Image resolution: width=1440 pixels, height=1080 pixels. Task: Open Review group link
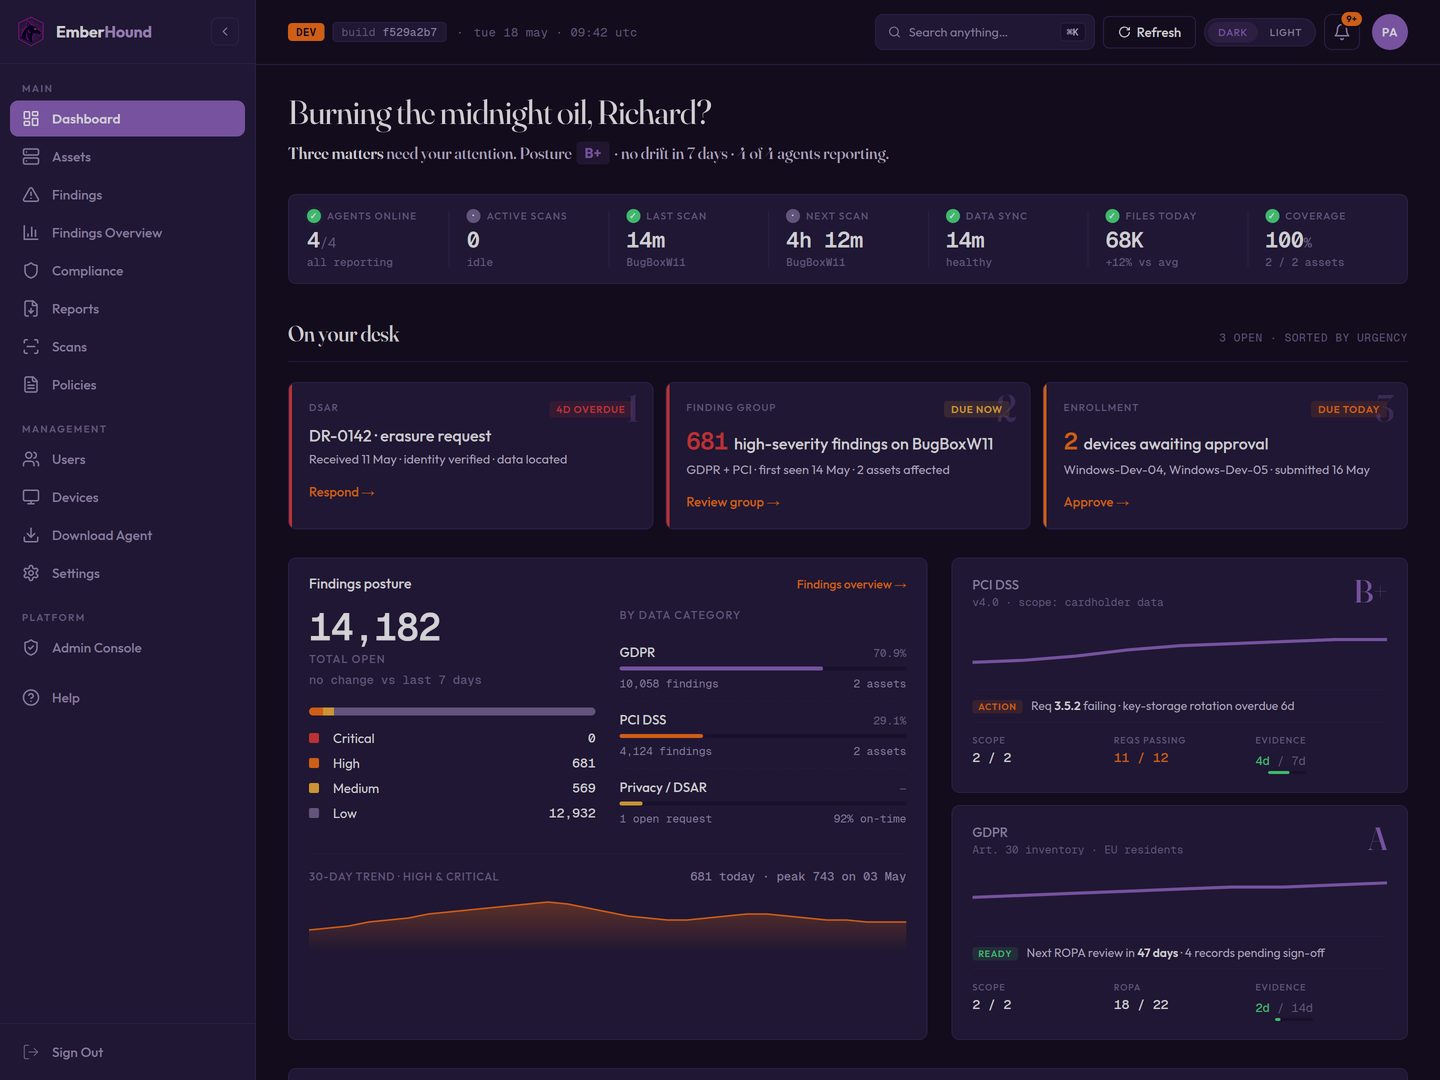(733, 502)
